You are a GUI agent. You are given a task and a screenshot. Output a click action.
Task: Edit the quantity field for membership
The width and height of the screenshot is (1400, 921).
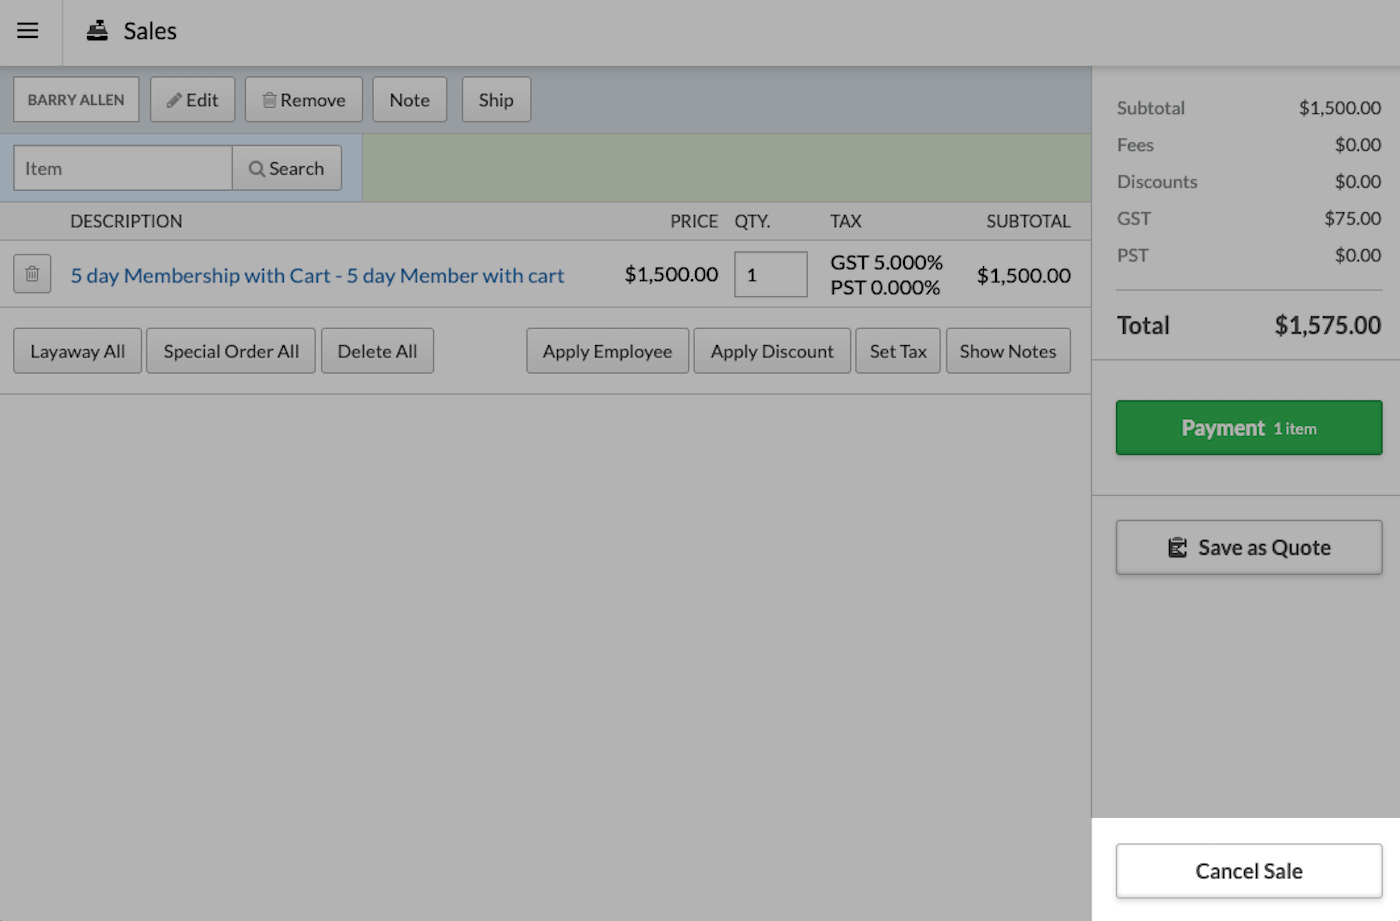tap(769, 274)
